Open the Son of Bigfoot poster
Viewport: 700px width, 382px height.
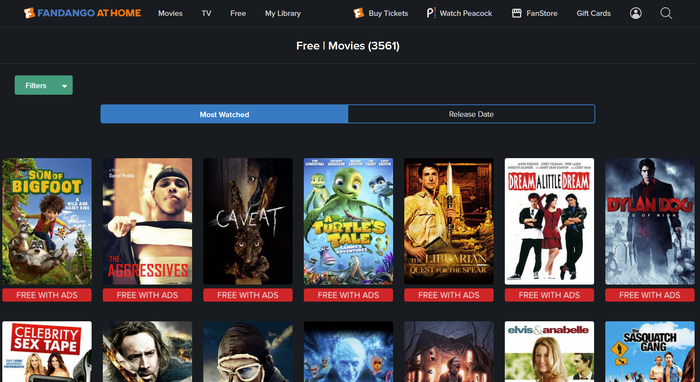[x=47, y=221]
